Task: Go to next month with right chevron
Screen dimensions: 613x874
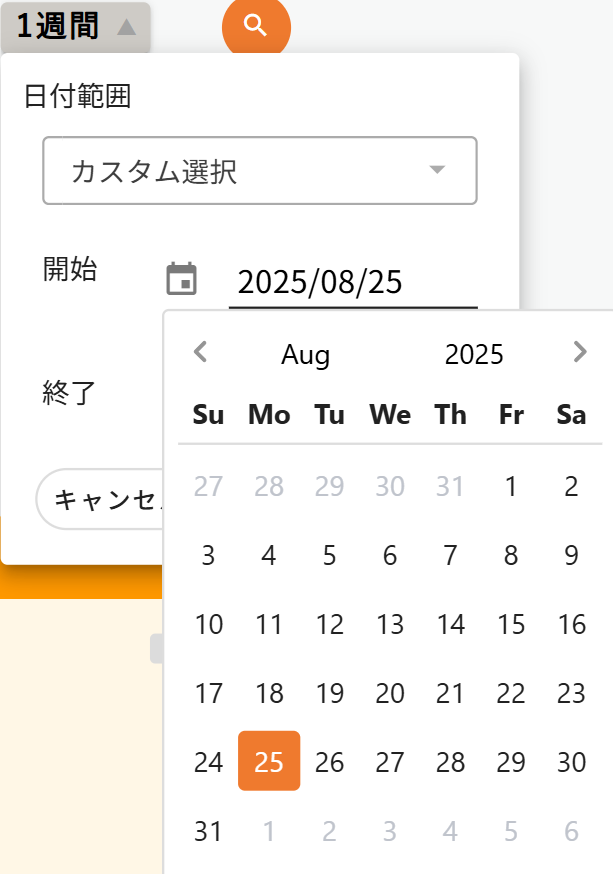Action: click(x=580, y=352)
